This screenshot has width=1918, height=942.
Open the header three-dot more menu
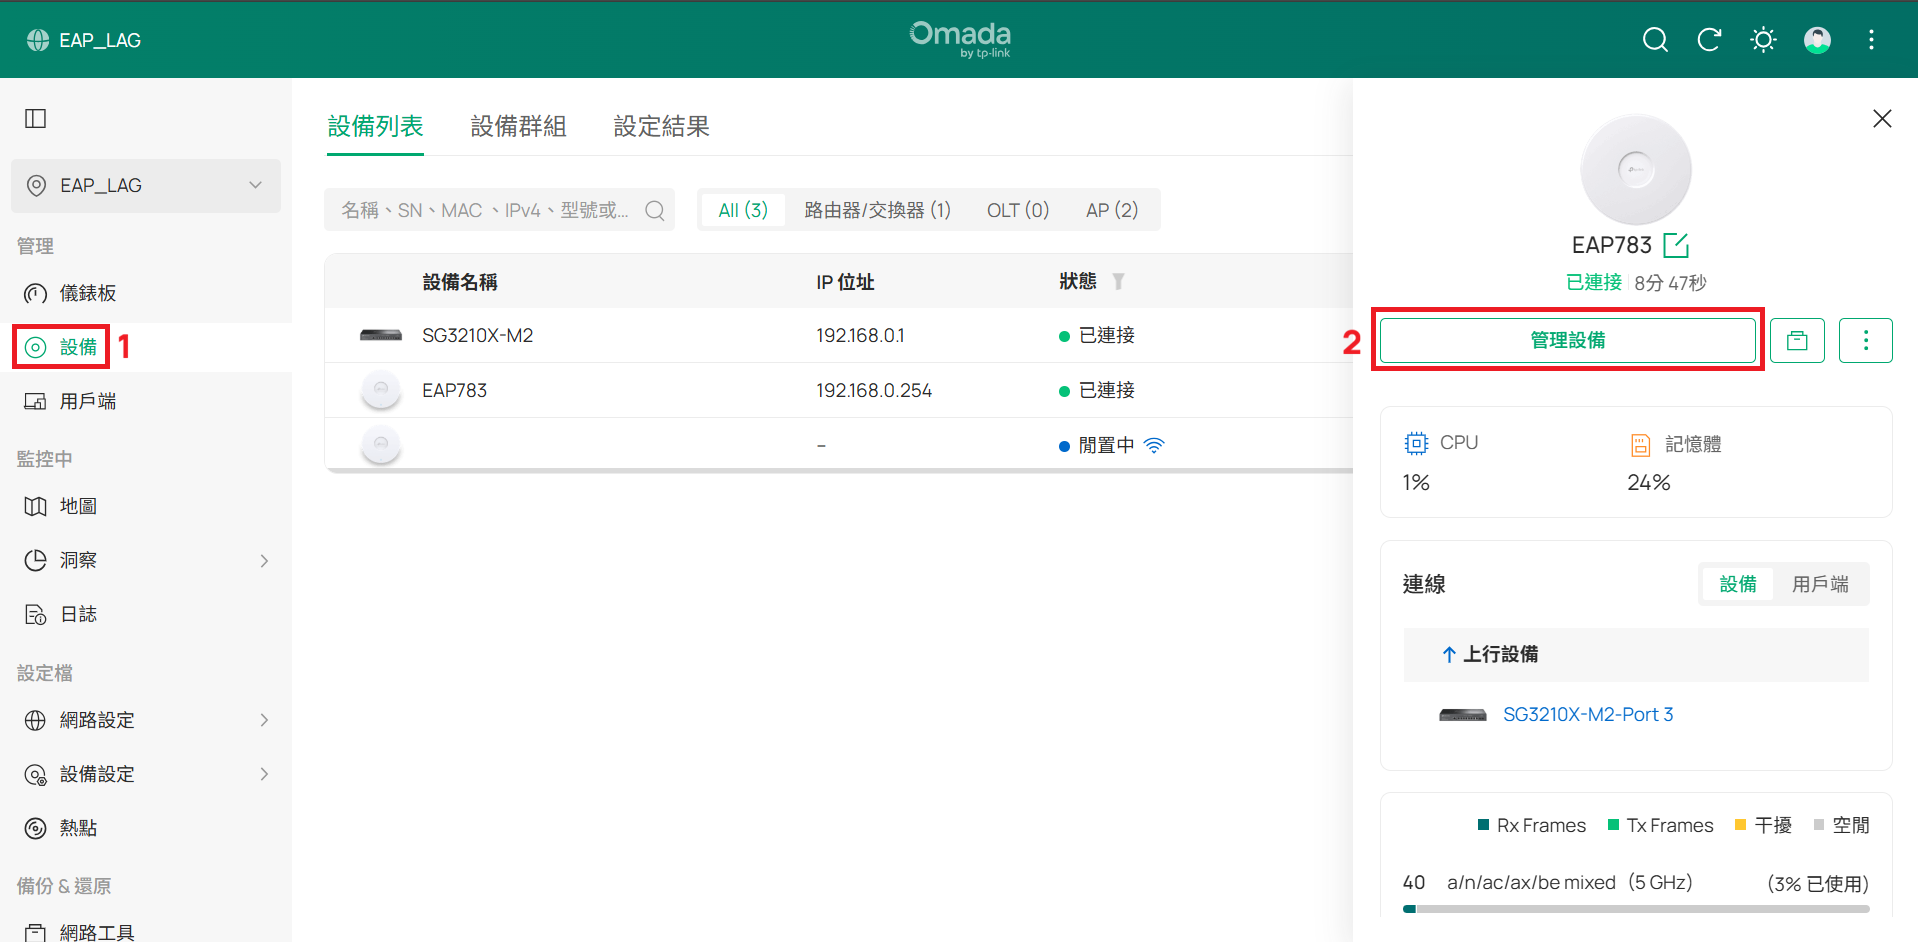click(x=1871, y=40)
